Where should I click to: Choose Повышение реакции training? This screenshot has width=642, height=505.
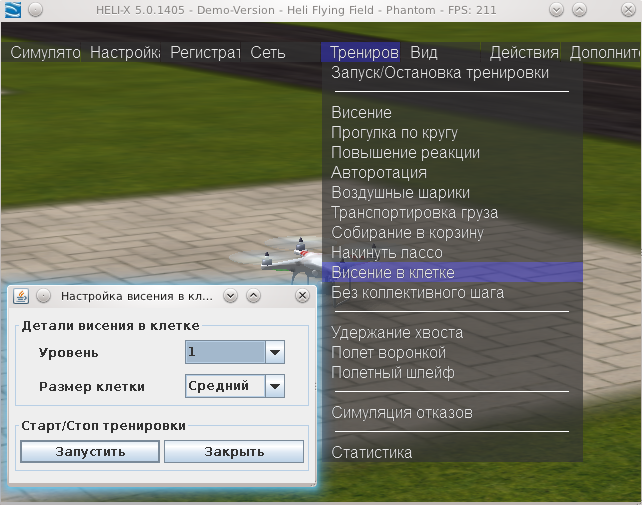pos(452,153)
